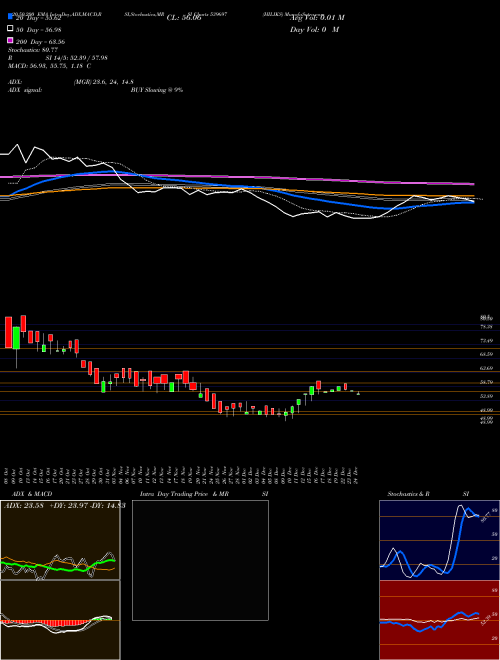Click the 63.69 price axis label

[x=486, y=368]
